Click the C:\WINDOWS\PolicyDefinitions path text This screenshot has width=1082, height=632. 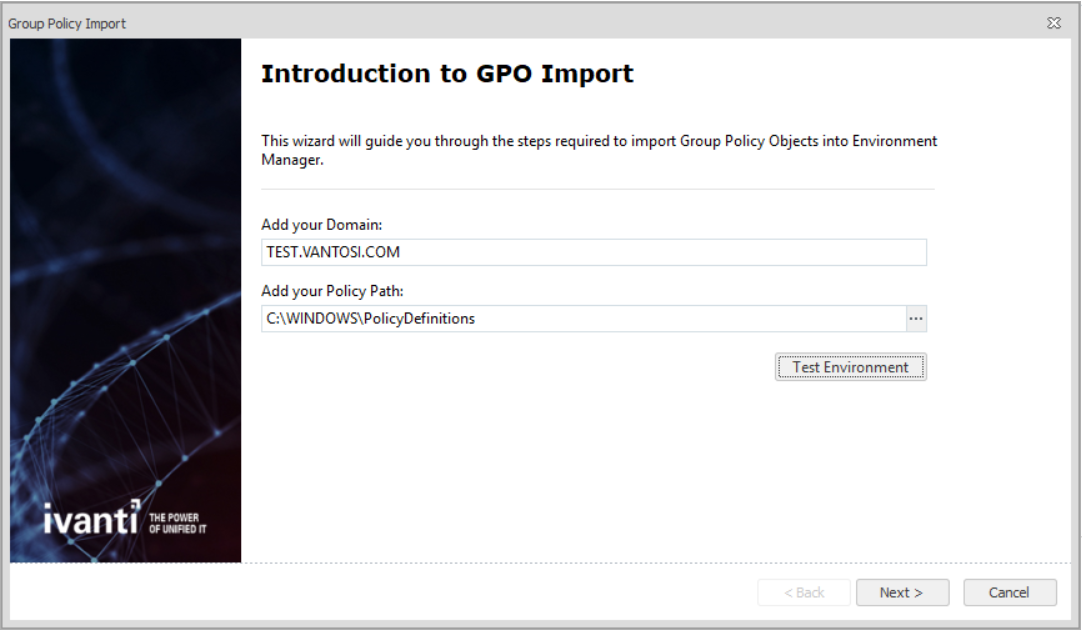click(x=370, y=319)
